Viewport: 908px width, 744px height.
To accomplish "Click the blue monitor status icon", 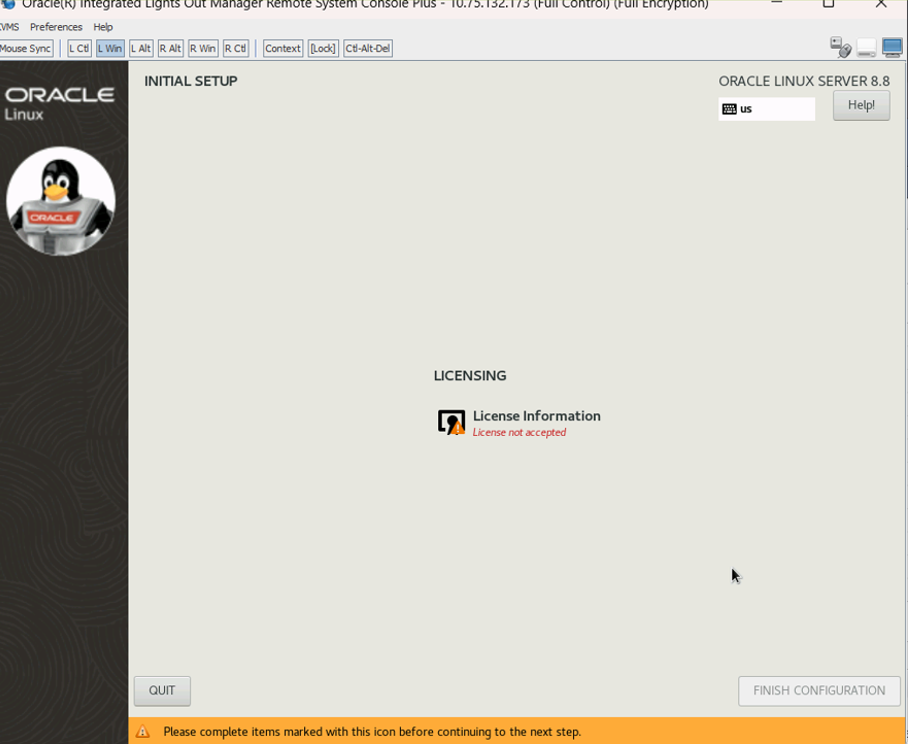I will pyautogui.click(x=892, y=48).
